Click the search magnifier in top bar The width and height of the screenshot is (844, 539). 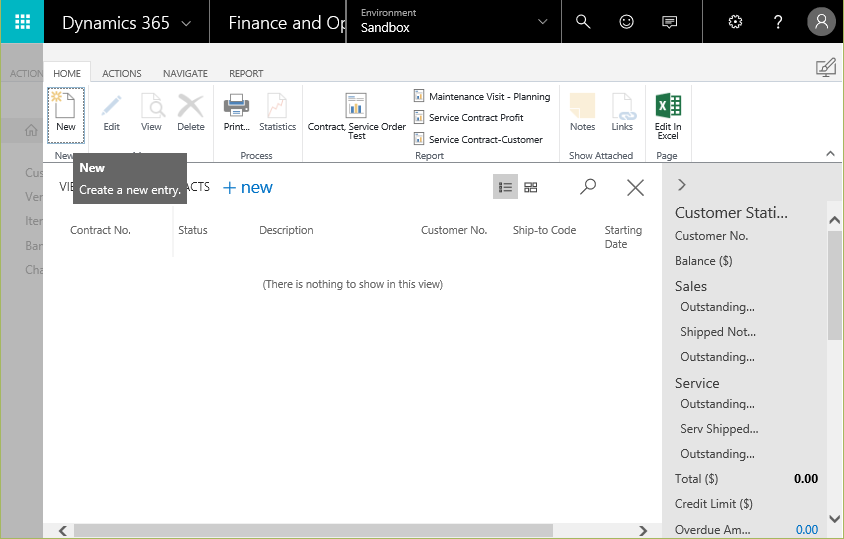click(583, 22)
